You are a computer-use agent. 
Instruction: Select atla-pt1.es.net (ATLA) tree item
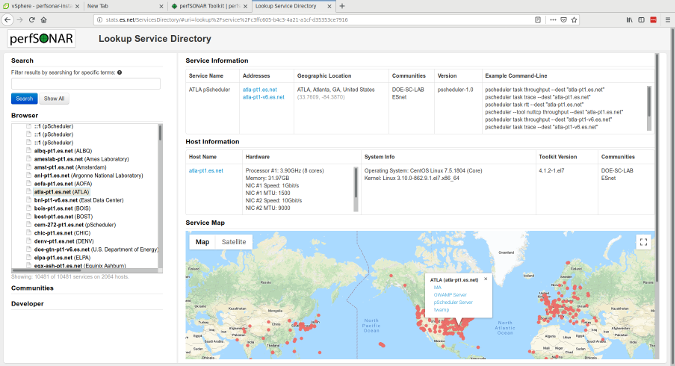coord(62,192)
